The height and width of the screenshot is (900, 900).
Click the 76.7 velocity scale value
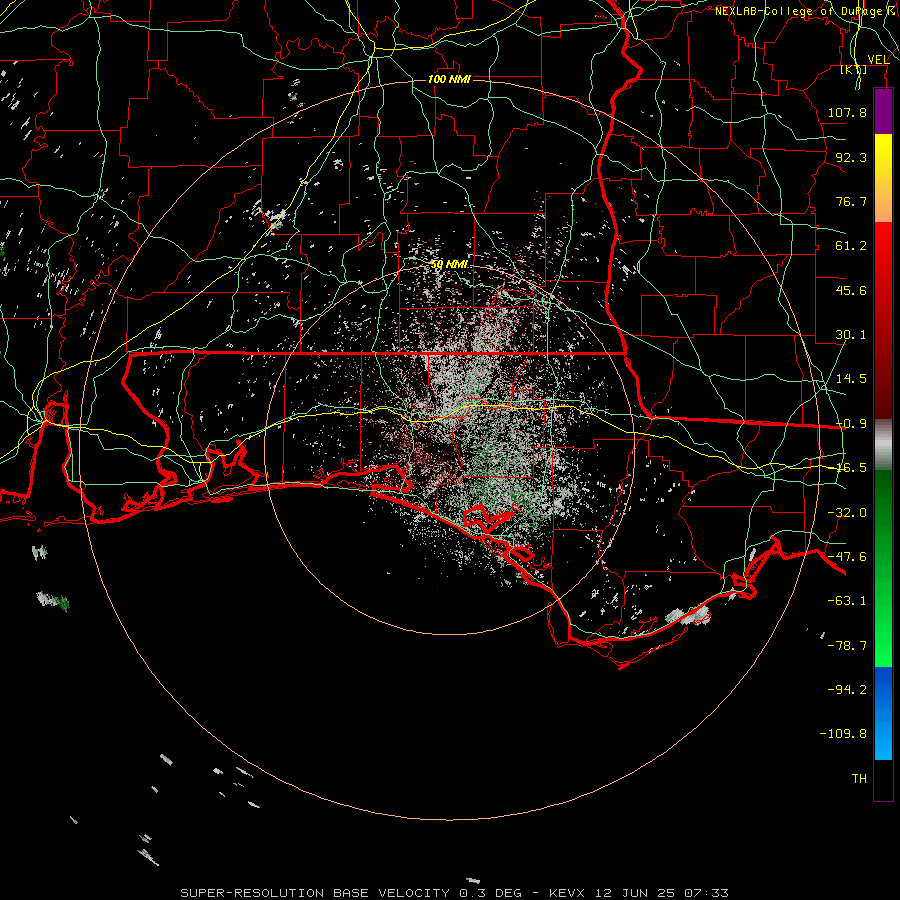[851, 201]
